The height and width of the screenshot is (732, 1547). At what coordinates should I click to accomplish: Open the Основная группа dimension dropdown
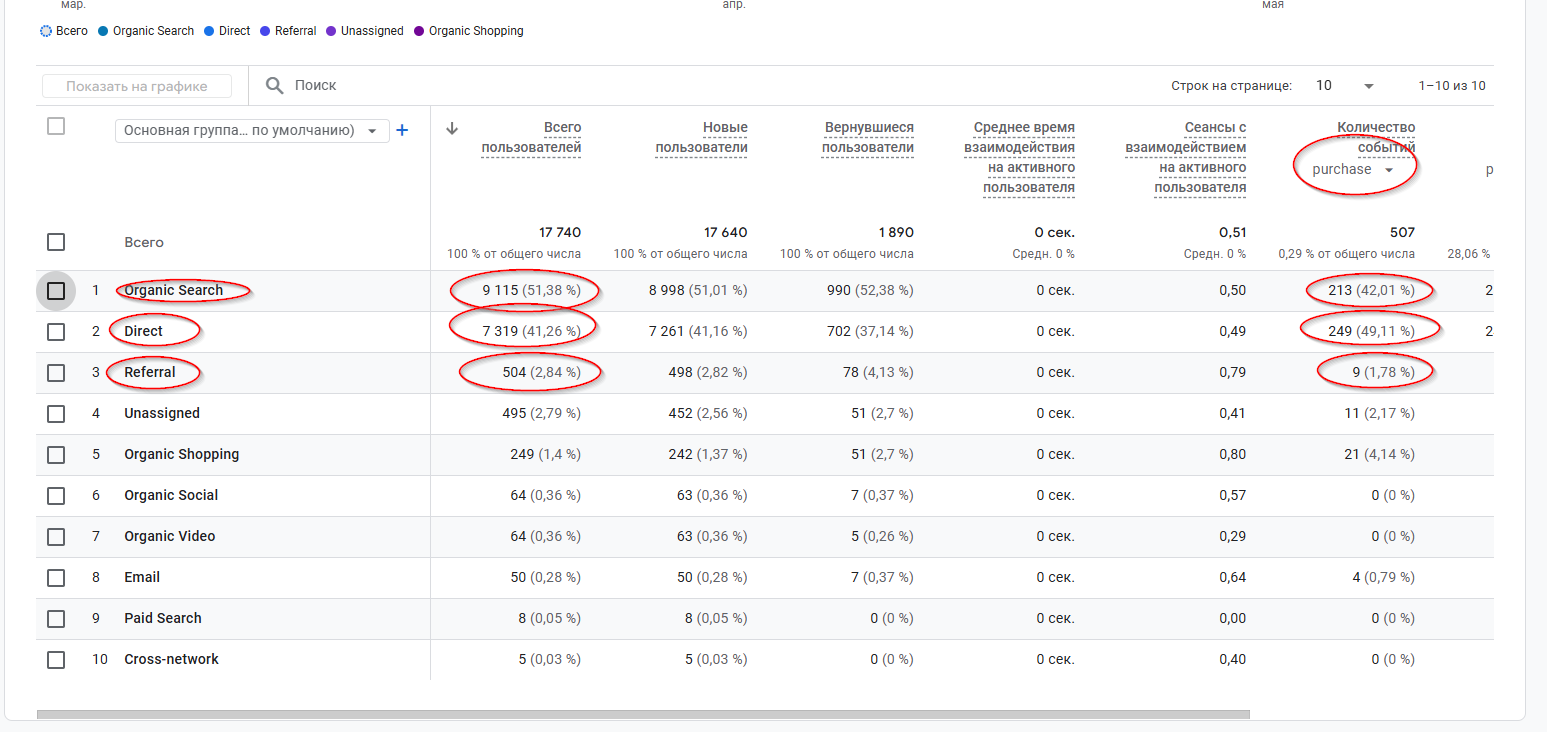click(x=252, y=131)
